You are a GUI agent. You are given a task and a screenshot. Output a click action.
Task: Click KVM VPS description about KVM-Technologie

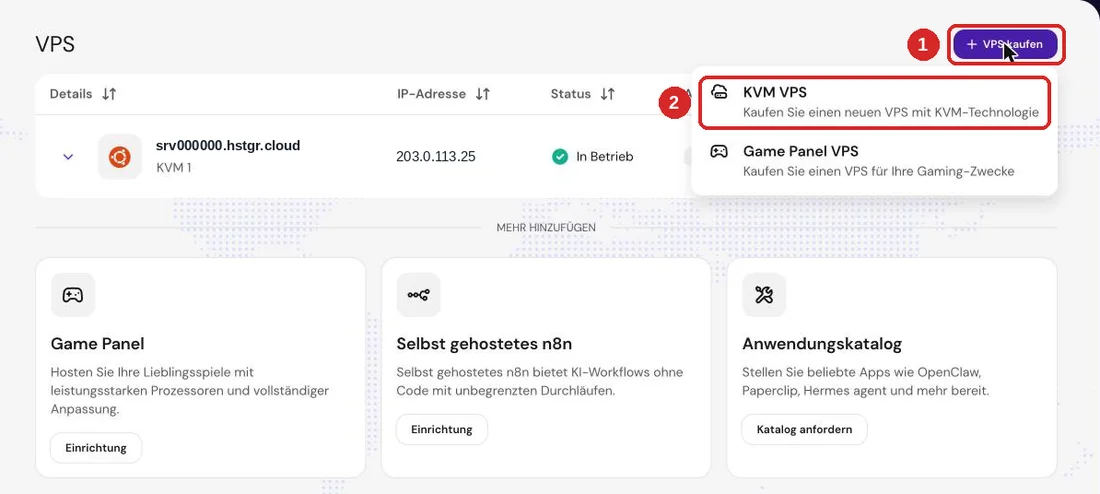pos(891,112)
